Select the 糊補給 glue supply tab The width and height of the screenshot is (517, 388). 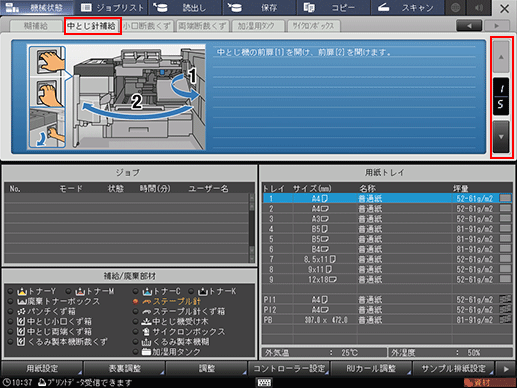[36, 26]
